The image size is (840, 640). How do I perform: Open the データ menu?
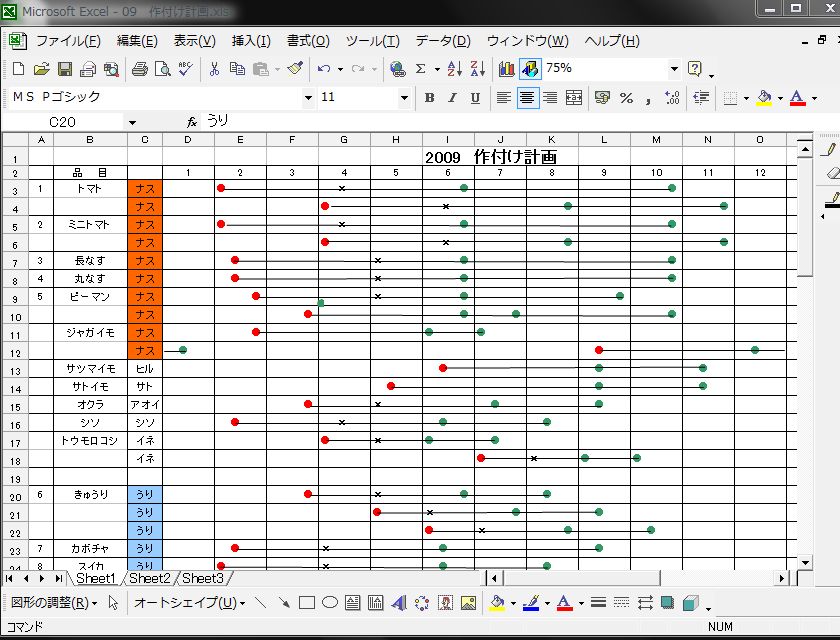[443, 41]
